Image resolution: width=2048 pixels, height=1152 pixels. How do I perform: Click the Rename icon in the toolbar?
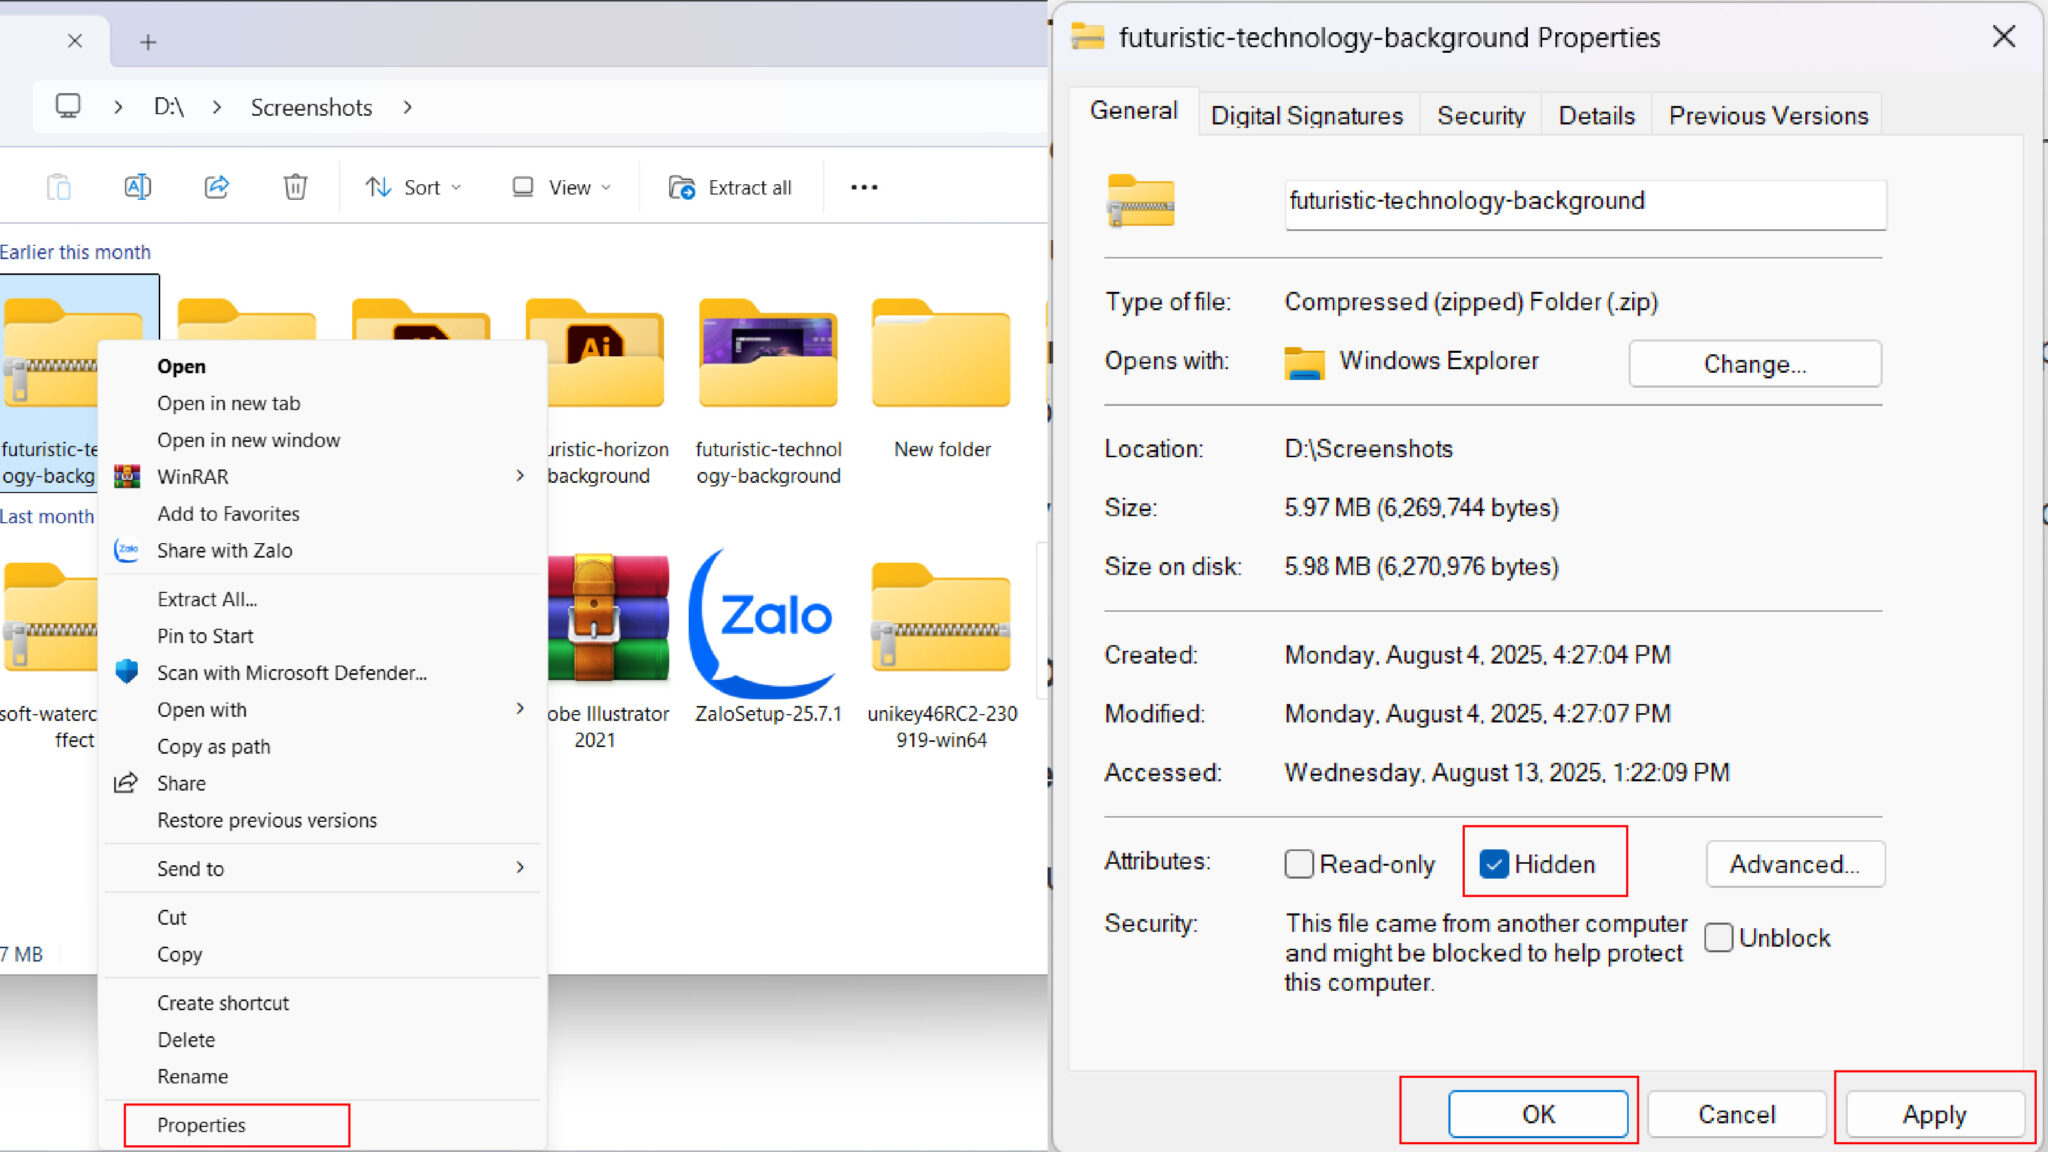(x=138, y=187)
